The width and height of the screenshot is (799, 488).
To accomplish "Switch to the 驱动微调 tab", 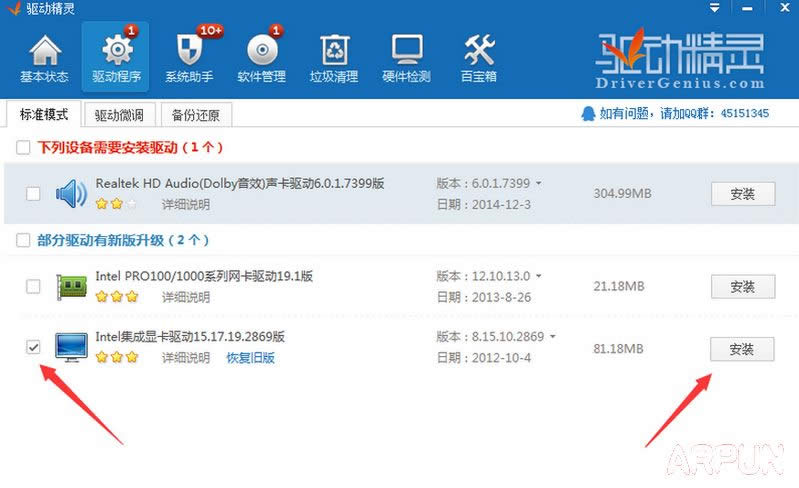I will pos(119,114).
